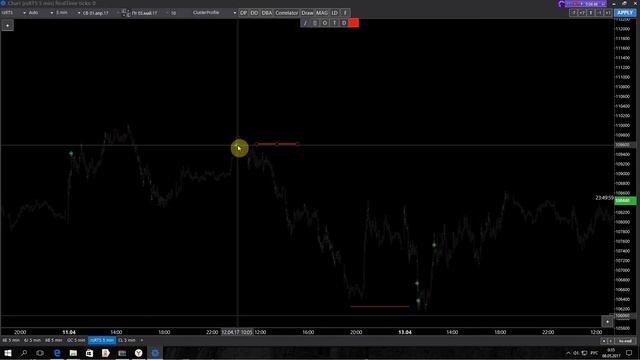The height and width of the screenshot is (360, 640).
Task: Switch to the 6B 5 min tab
Action: point(54,340)
